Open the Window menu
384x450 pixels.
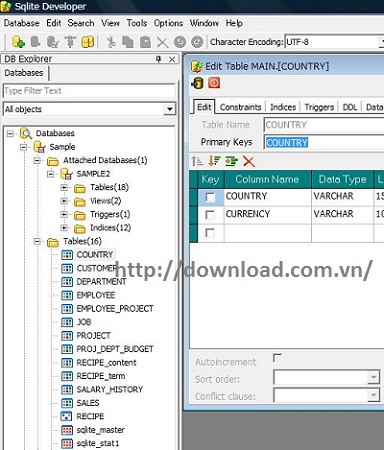pos(204,23)
